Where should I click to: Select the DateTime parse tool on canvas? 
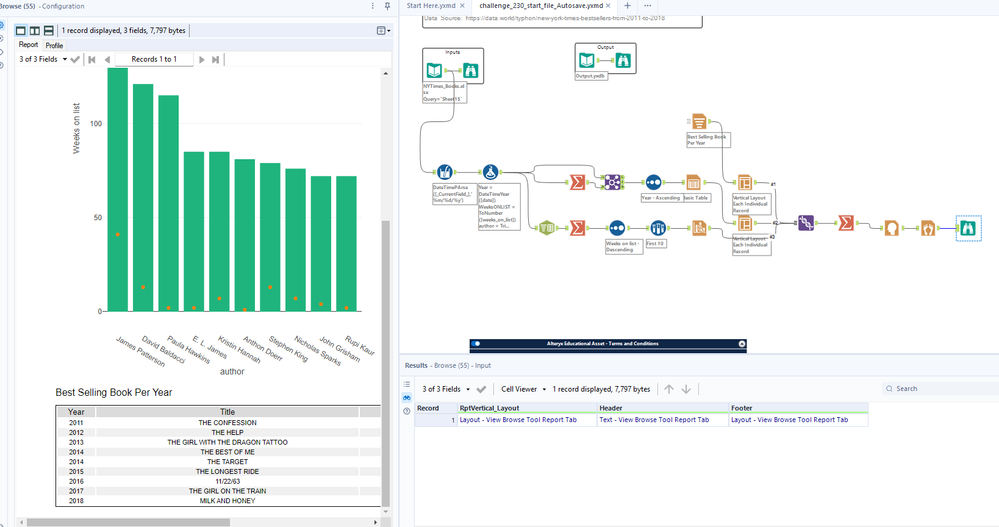(x=445, y=172)
